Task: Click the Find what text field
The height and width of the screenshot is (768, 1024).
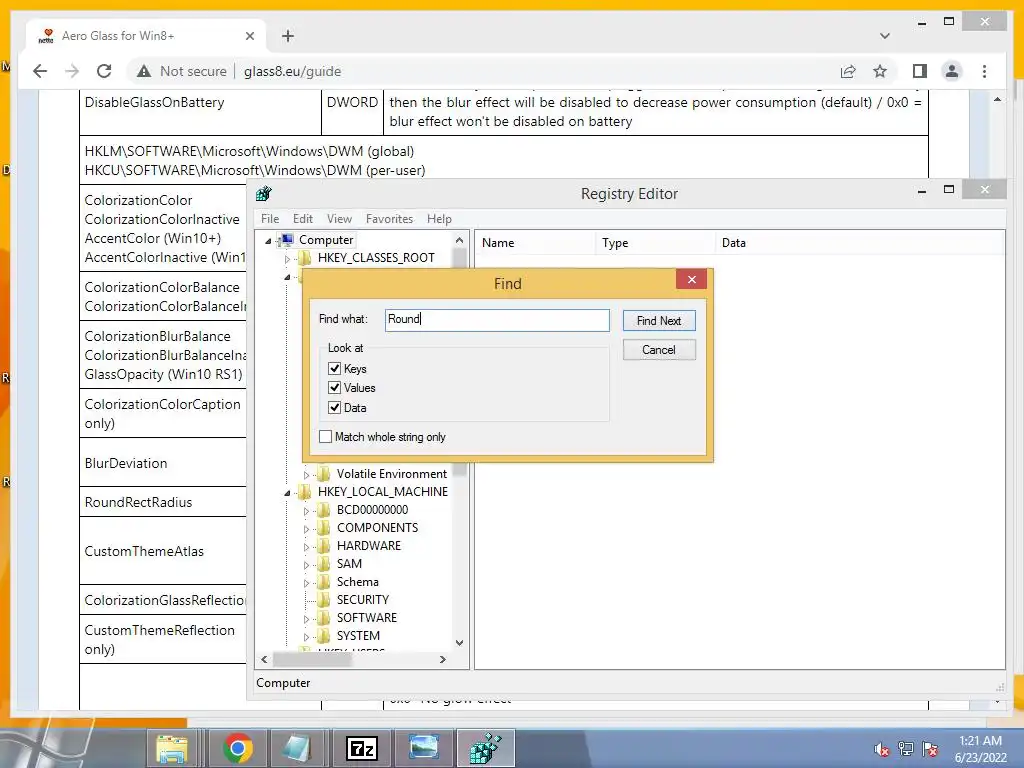Action: coord(497,320)
